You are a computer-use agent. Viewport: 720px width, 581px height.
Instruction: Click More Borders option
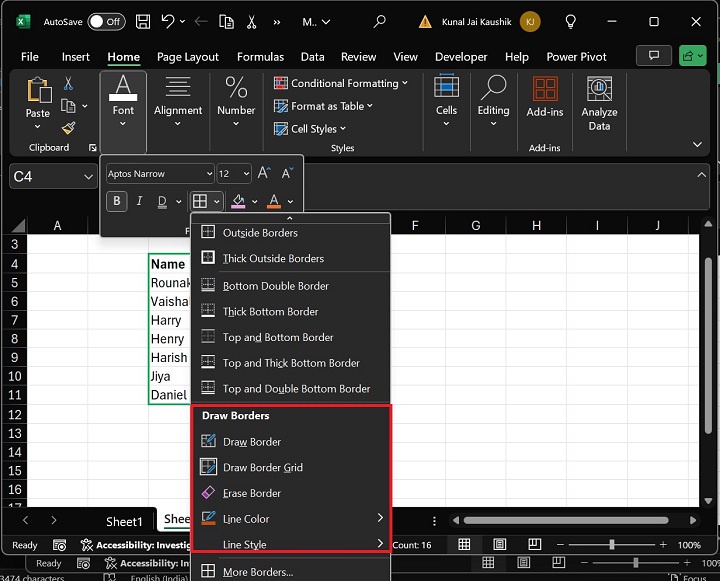click(x=258, y=572)
